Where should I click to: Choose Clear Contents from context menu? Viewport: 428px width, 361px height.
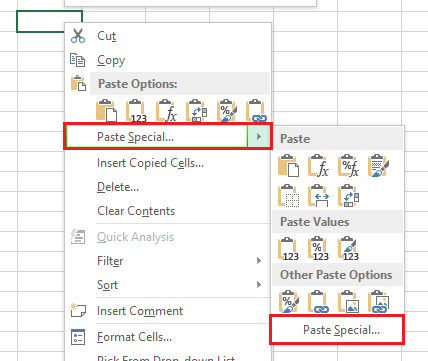[136, 211]
